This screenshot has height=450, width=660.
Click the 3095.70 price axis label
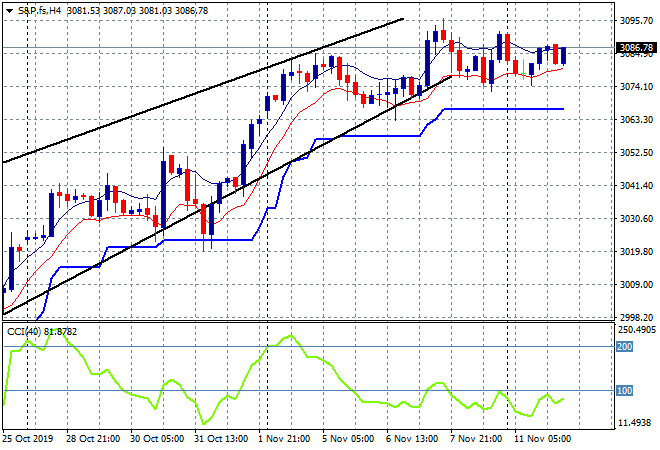click(x=636, y=21)
